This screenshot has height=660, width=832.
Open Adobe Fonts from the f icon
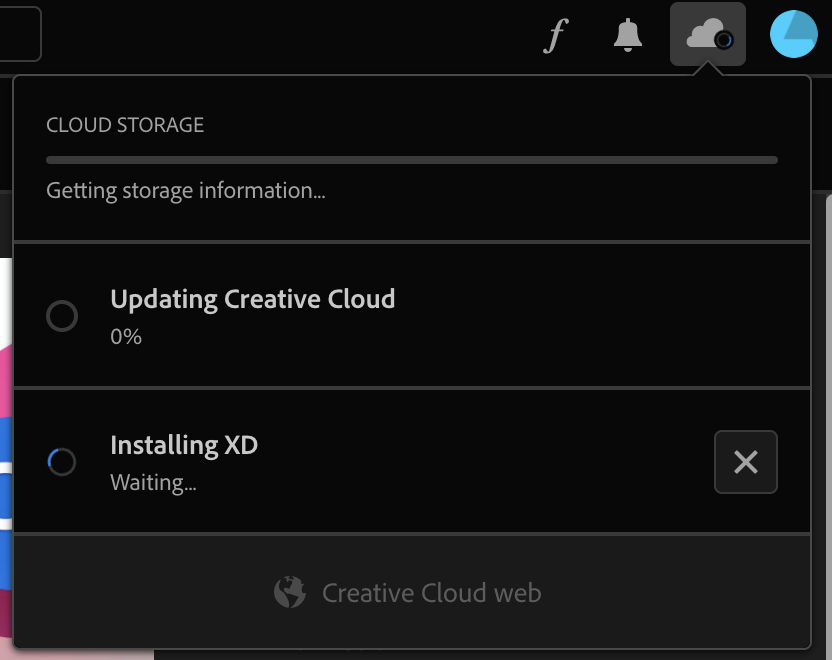(554, 34)
